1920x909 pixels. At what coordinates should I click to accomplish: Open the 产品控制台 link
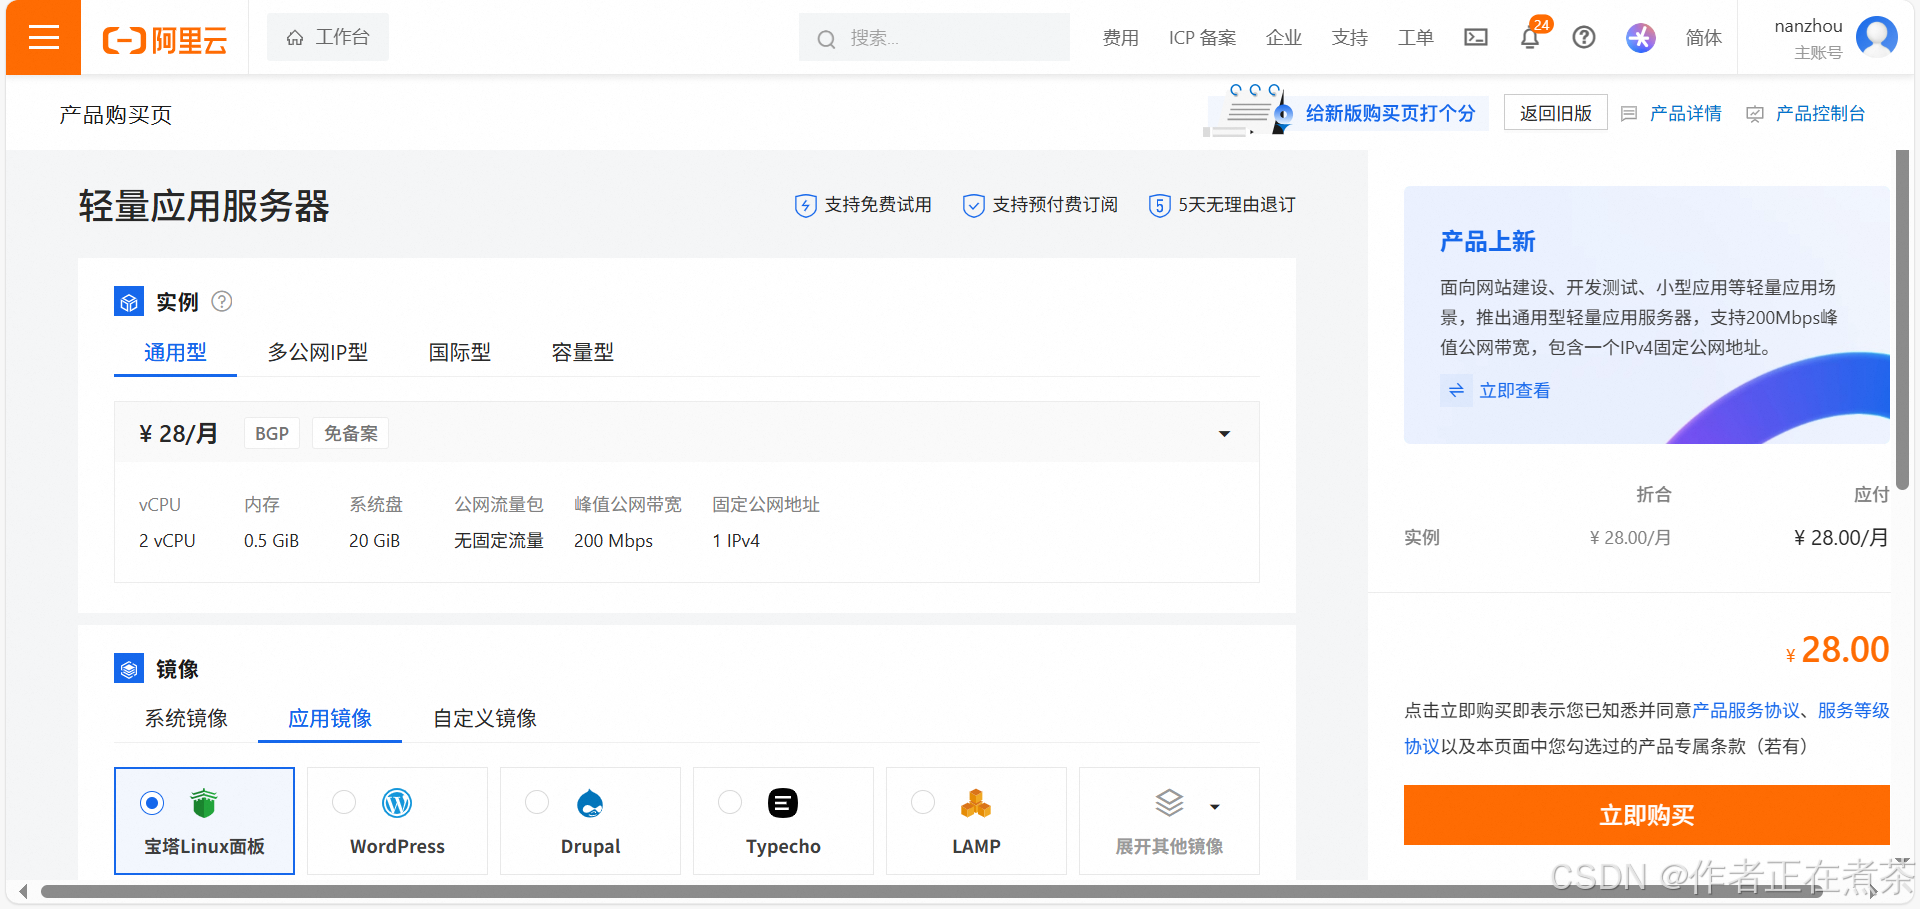1820,114
